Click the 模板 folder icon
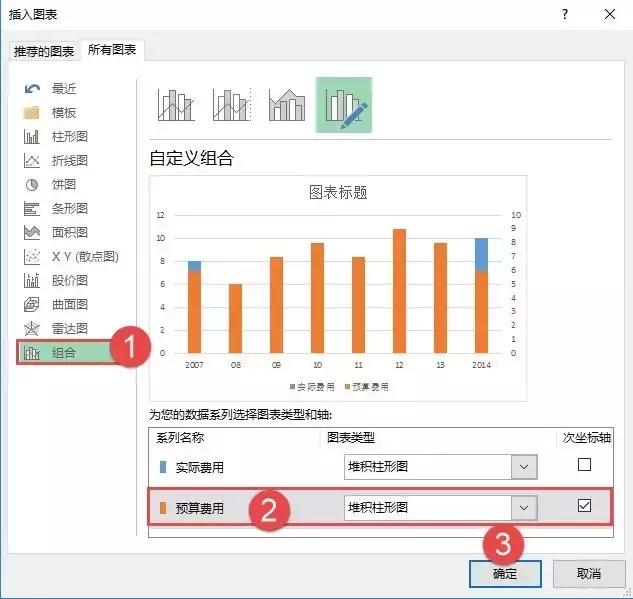This screenshot has height=599, width=633. pos(31,113)
